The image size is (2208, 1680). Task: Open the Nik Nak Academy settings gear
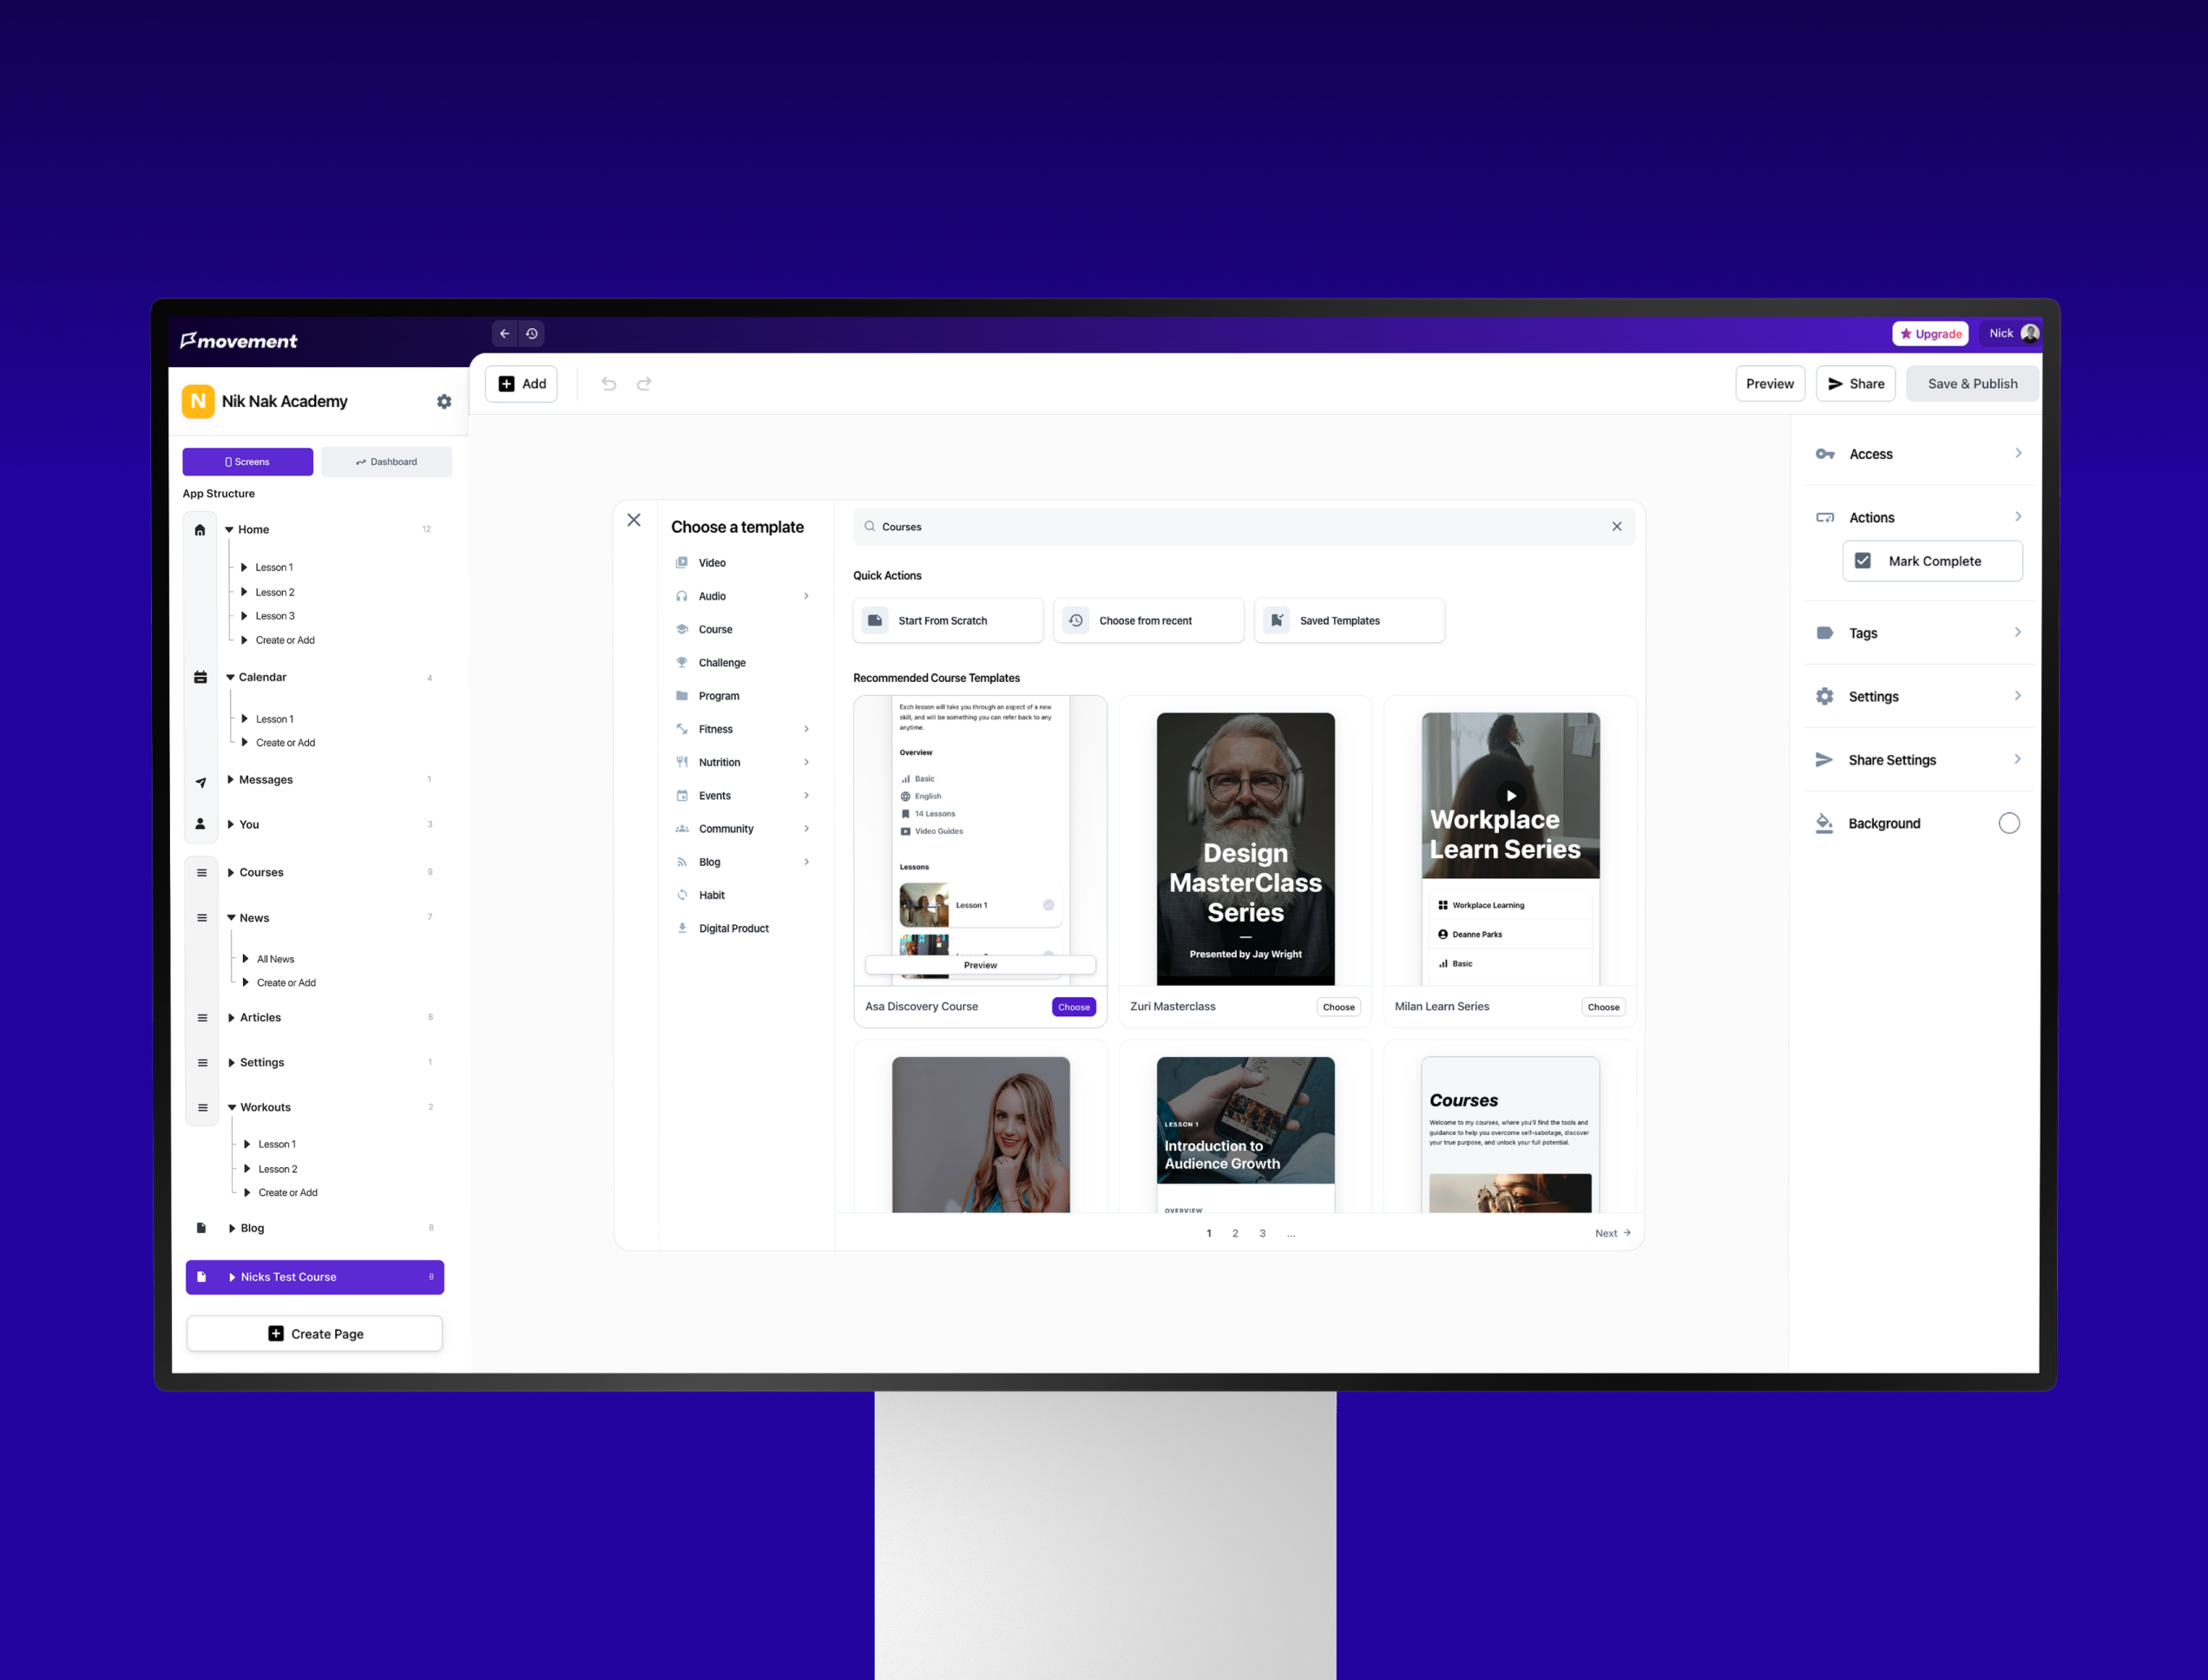pyautogui.click(x=444, y=401)
